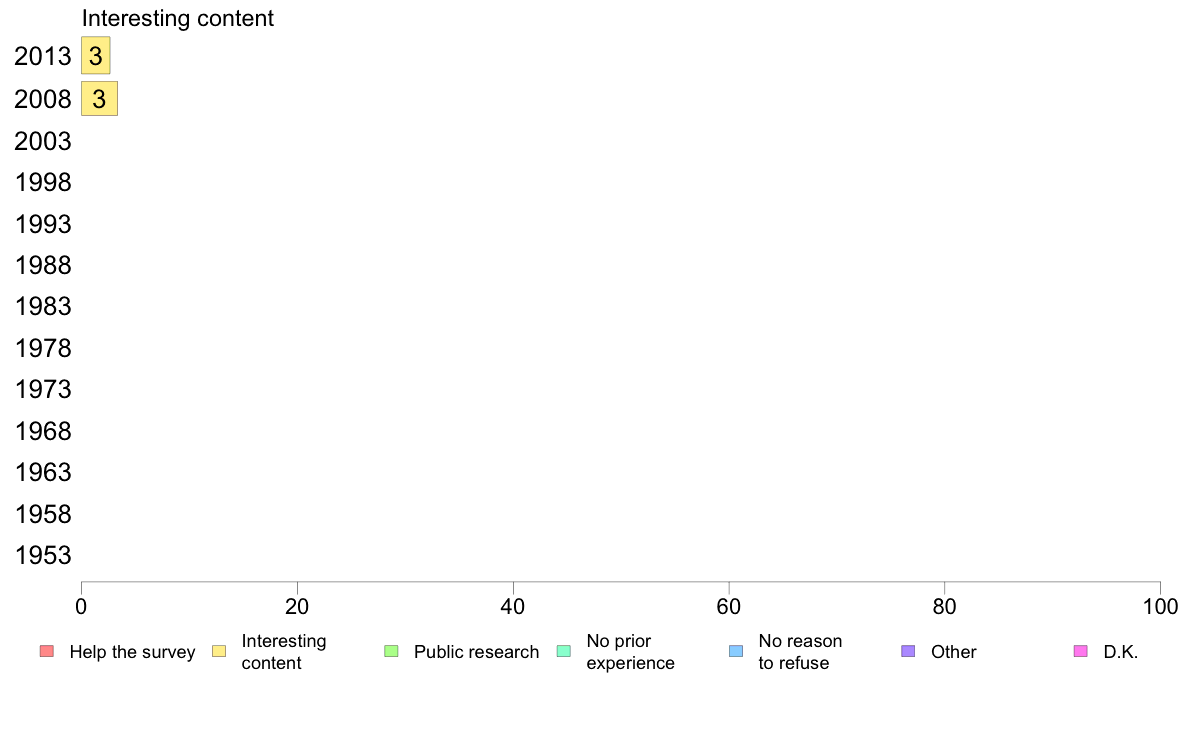The width and height of the screenshot is (1188, 736).
Task: Click the pink D.K. legend swatch
Action: [x=1080, y=652]
